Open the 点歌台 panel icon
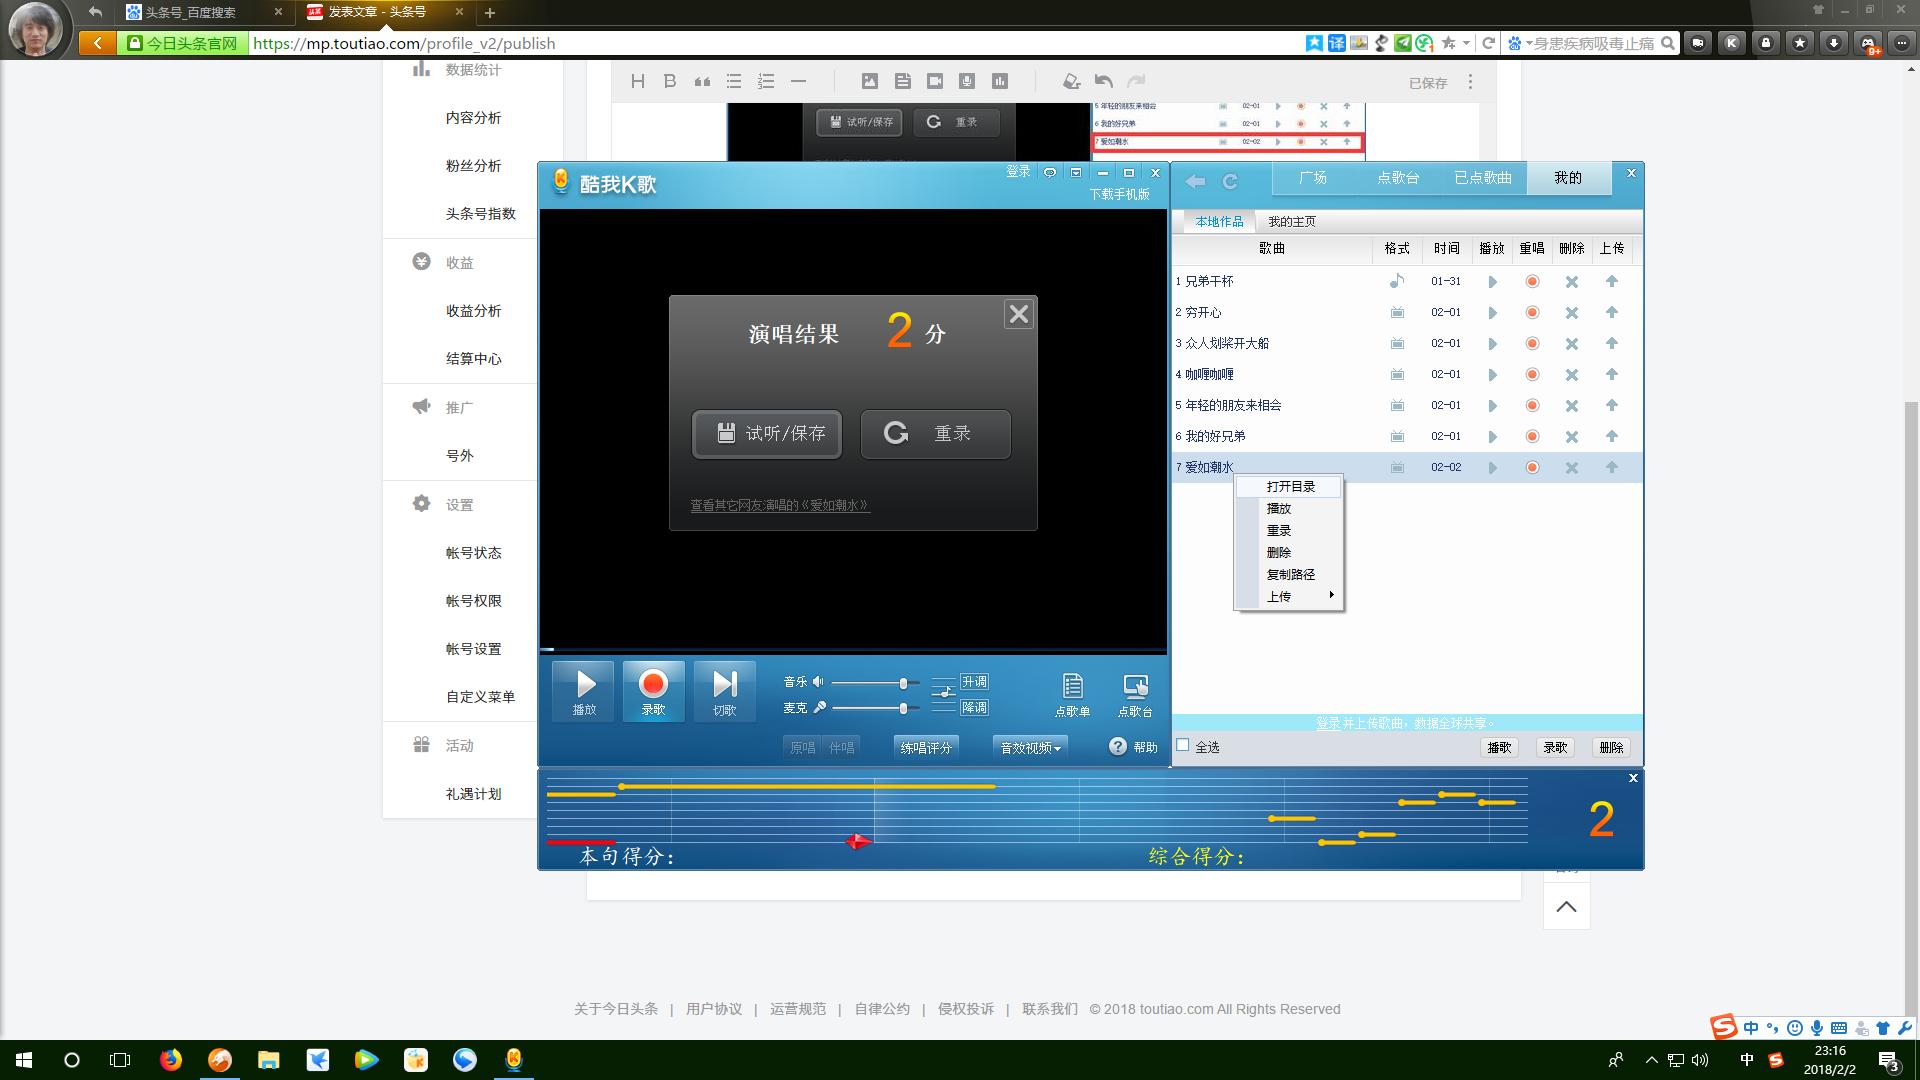Image resolution: width=1920 pixels, height=1080 pixels. coord(1136,692)
